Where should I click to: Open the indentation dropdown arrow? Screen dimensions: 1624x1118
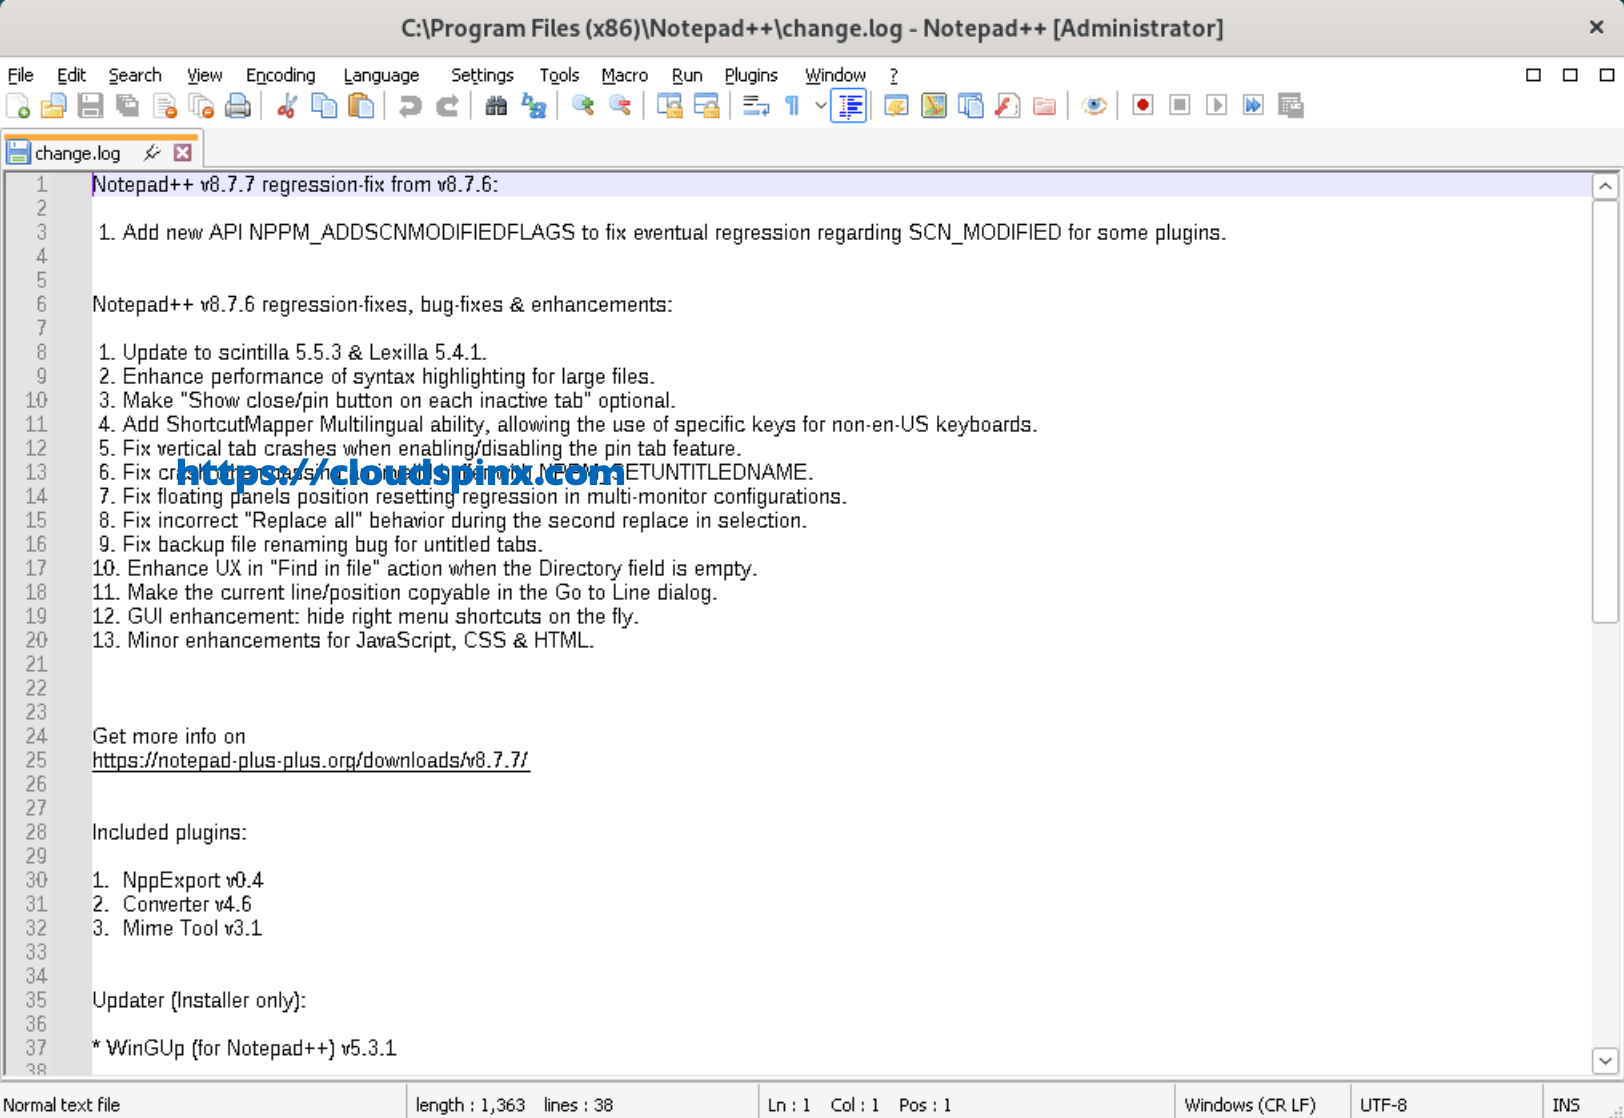(x=820, y=105)
